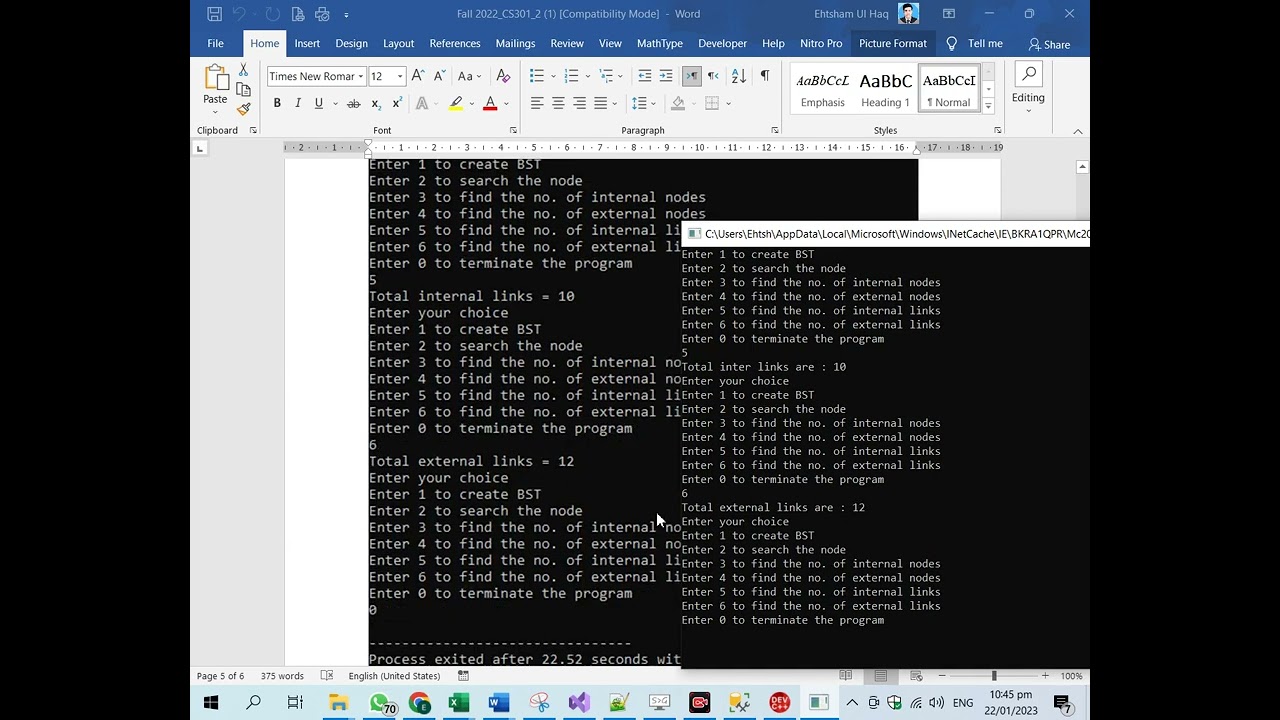1280x720 pixels.
Task: Toggle strikethrough formatting
Action: pos(354,104)
